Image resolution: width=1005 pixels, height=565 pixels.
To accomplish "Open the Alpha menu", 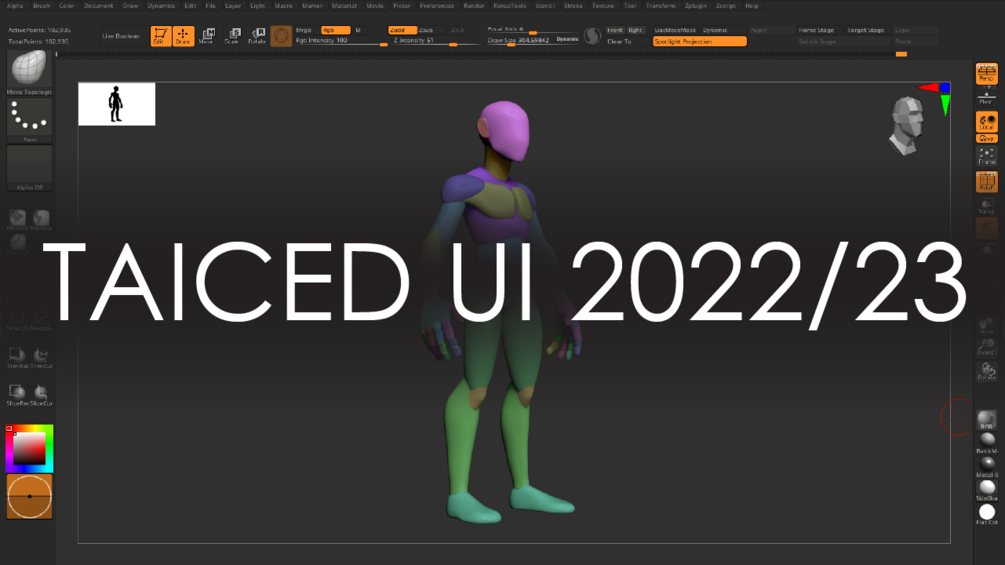I will coord(15,6).
